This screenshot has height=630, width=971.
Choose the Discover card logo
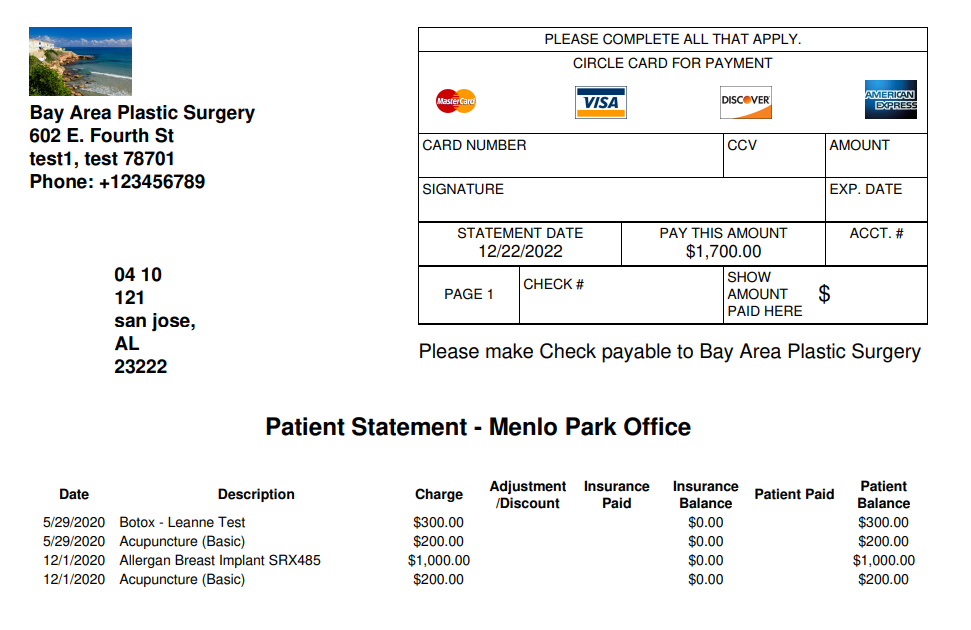tap(746, 102)
